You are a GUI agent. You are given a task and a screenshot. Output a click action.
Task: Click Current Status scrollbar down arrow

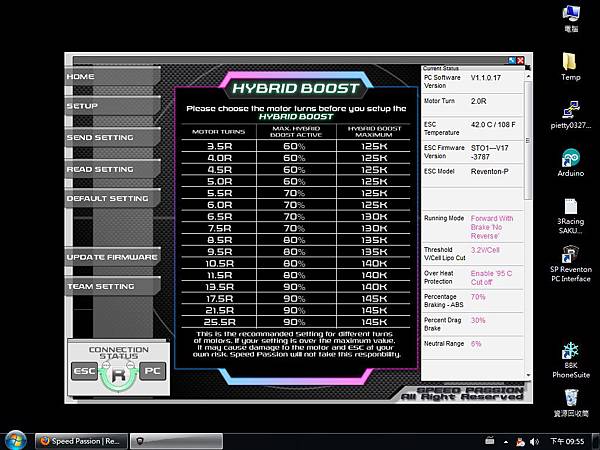[528, 375]
